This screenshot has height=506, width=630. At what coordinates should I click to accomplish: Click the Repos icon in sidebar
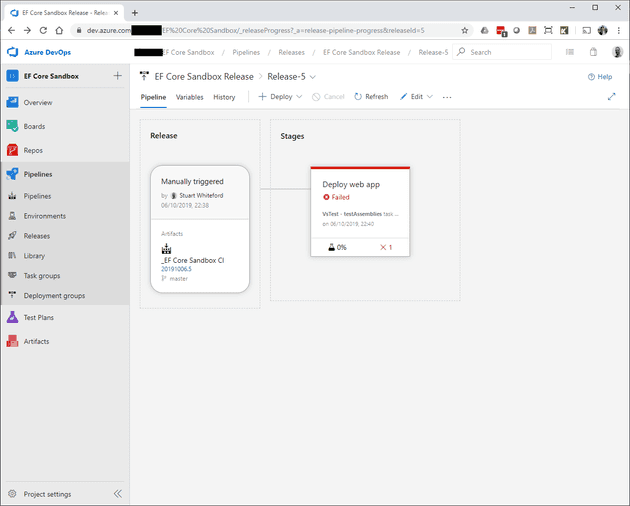pos(13,150)
